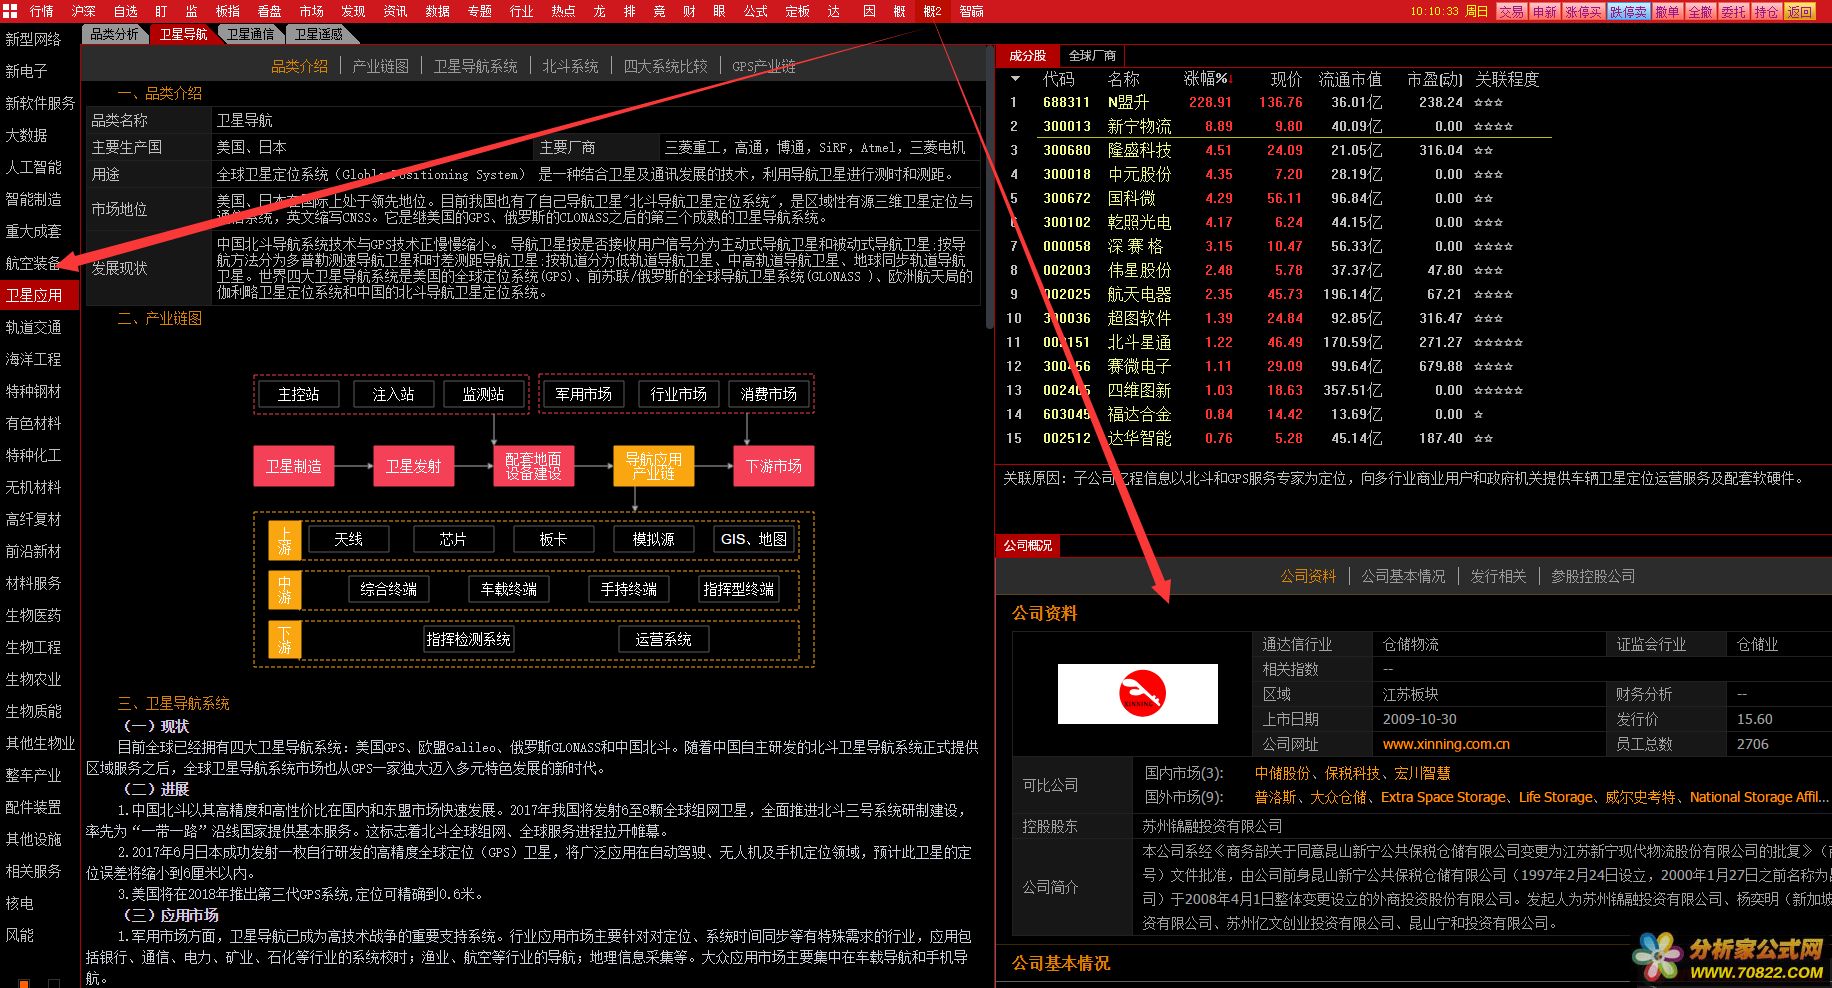
Task: Select 风能 in the left sidebar
Action: click(19, 935)
